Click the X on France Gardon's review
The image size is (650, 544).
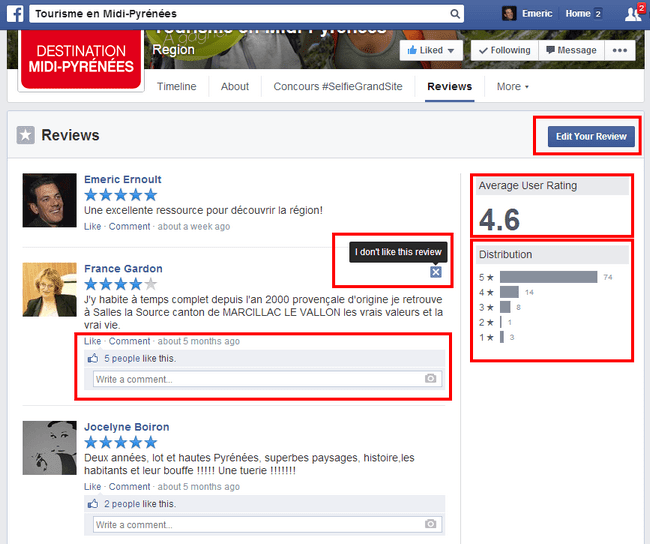click(x=435, y=272)
